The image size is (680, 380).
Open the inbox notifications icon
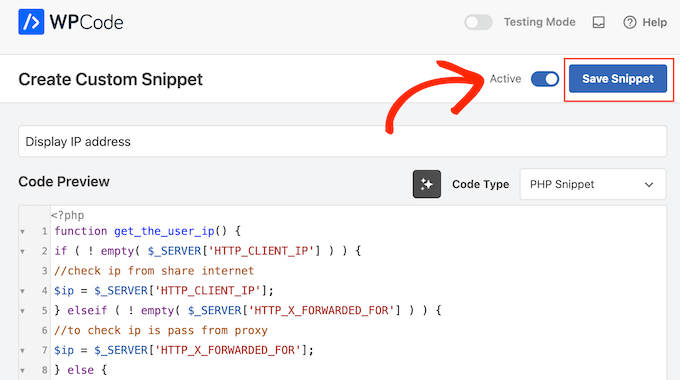point(598,22)
